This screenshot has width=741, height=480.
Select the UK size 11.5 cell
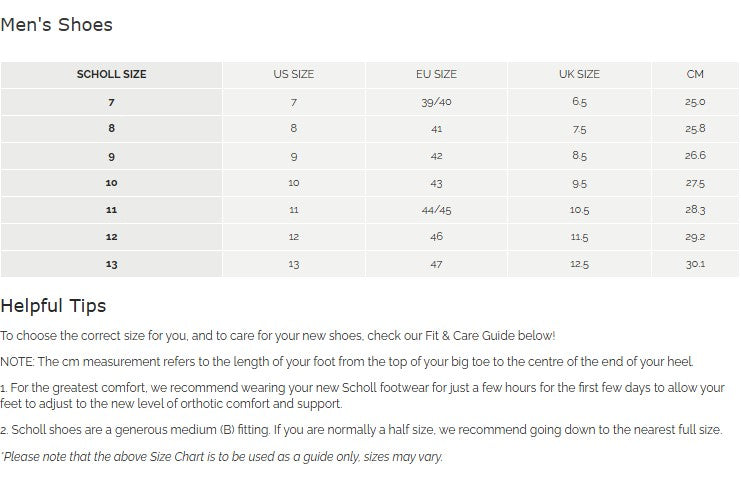579,237
